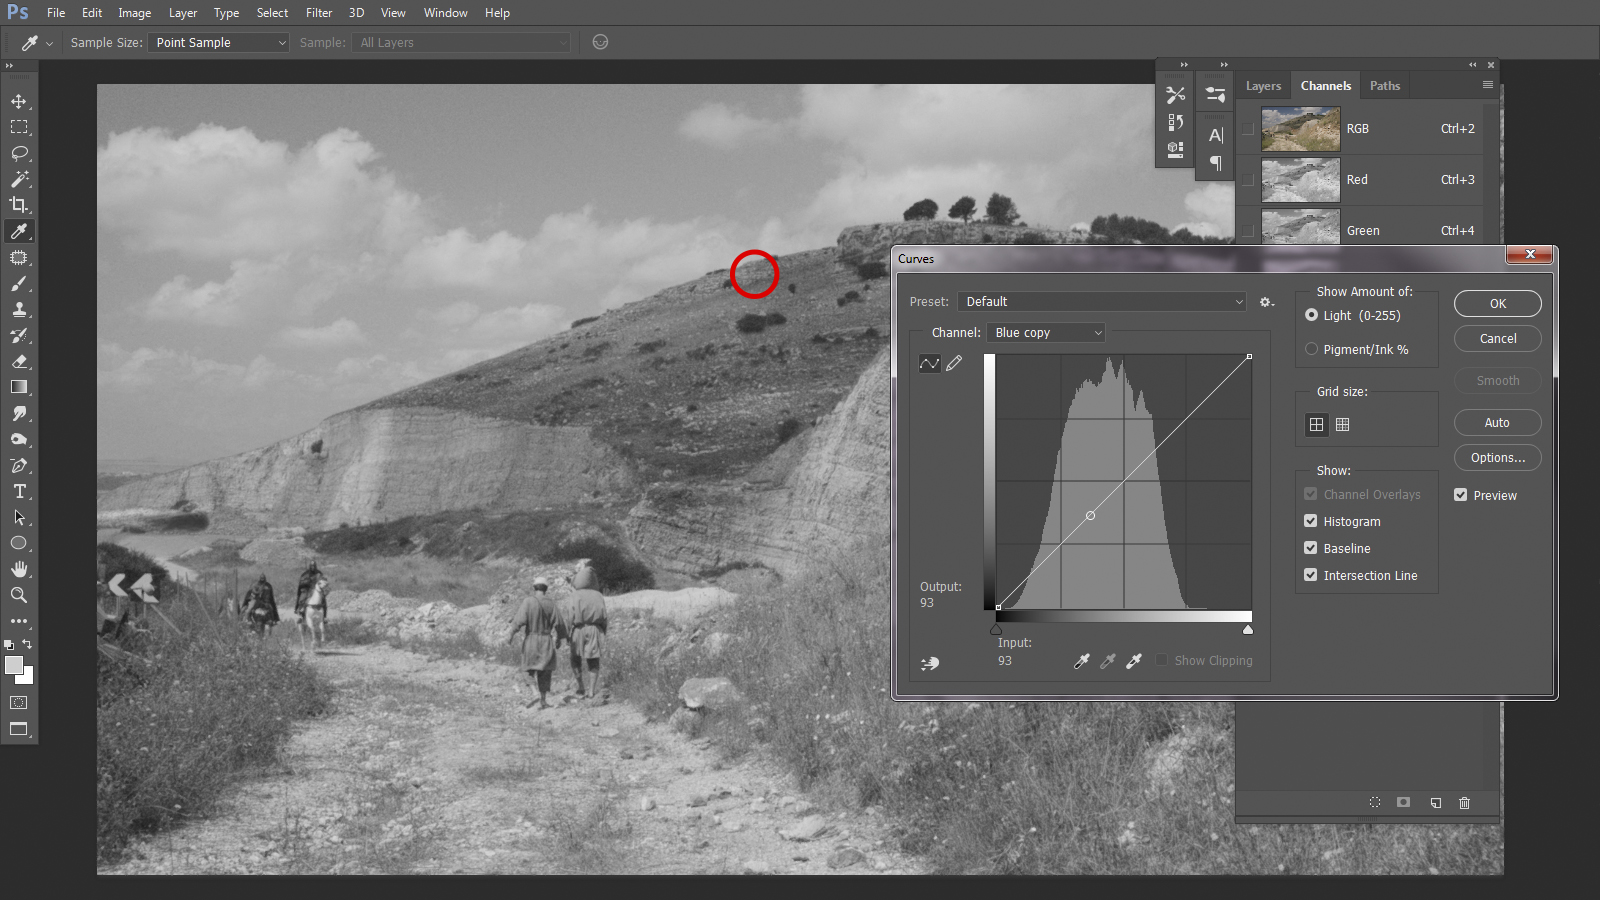Select the Zoom tool
Image resolution: width=1600 pixels, height=900 pixels.
[x=19, y=595]
